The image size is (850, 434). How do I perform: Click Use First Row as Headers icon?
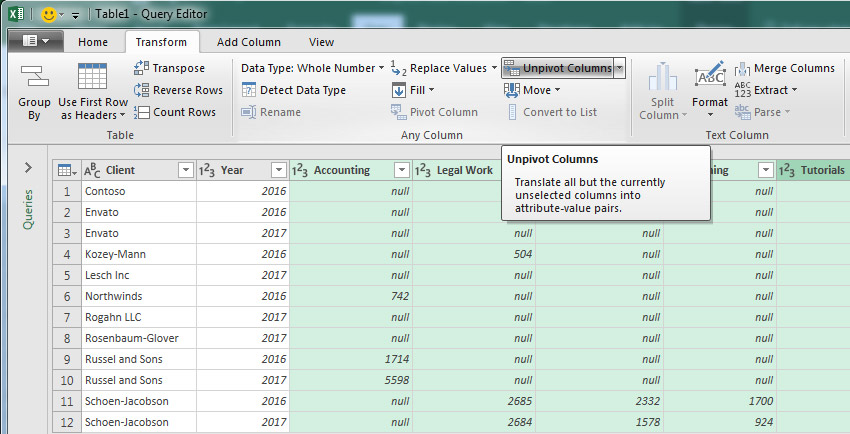93,76
